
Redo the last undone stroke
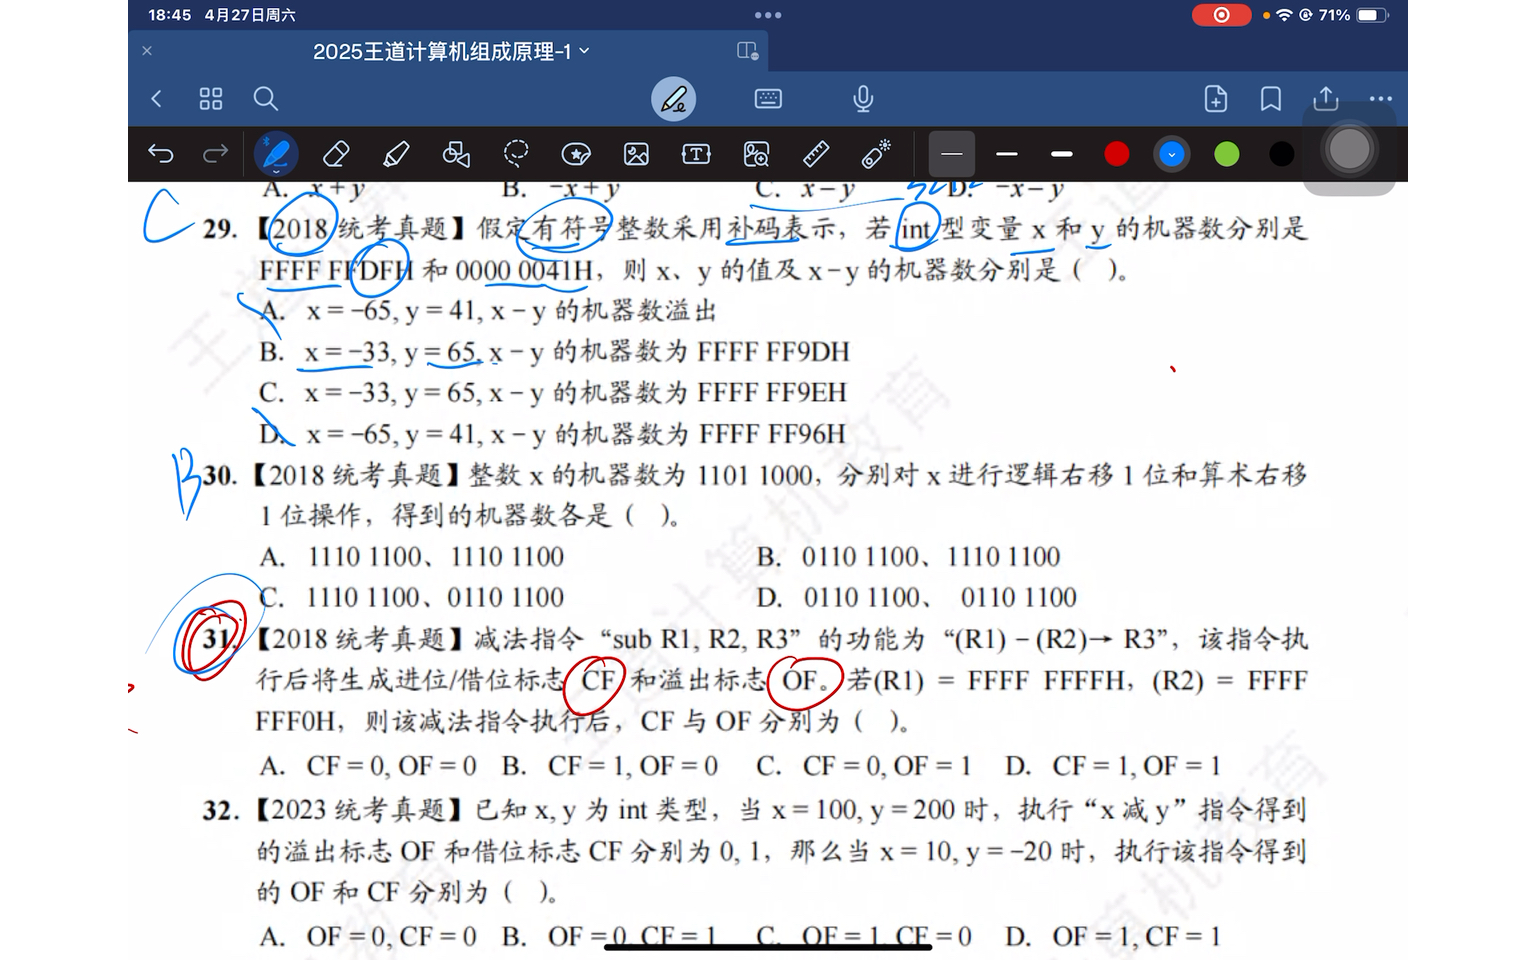point(216,154)
